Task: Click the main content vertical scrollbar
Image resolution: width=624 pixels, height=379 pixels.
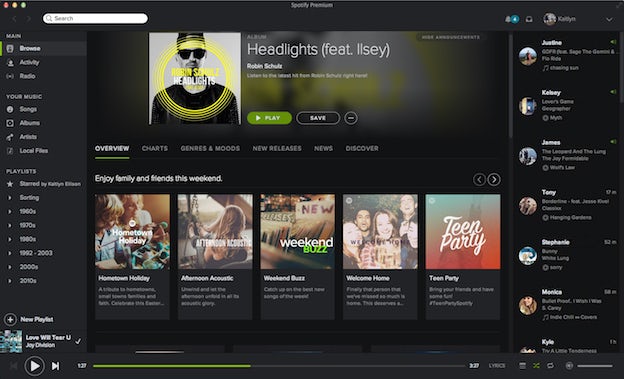Action: tap(510, 86)
